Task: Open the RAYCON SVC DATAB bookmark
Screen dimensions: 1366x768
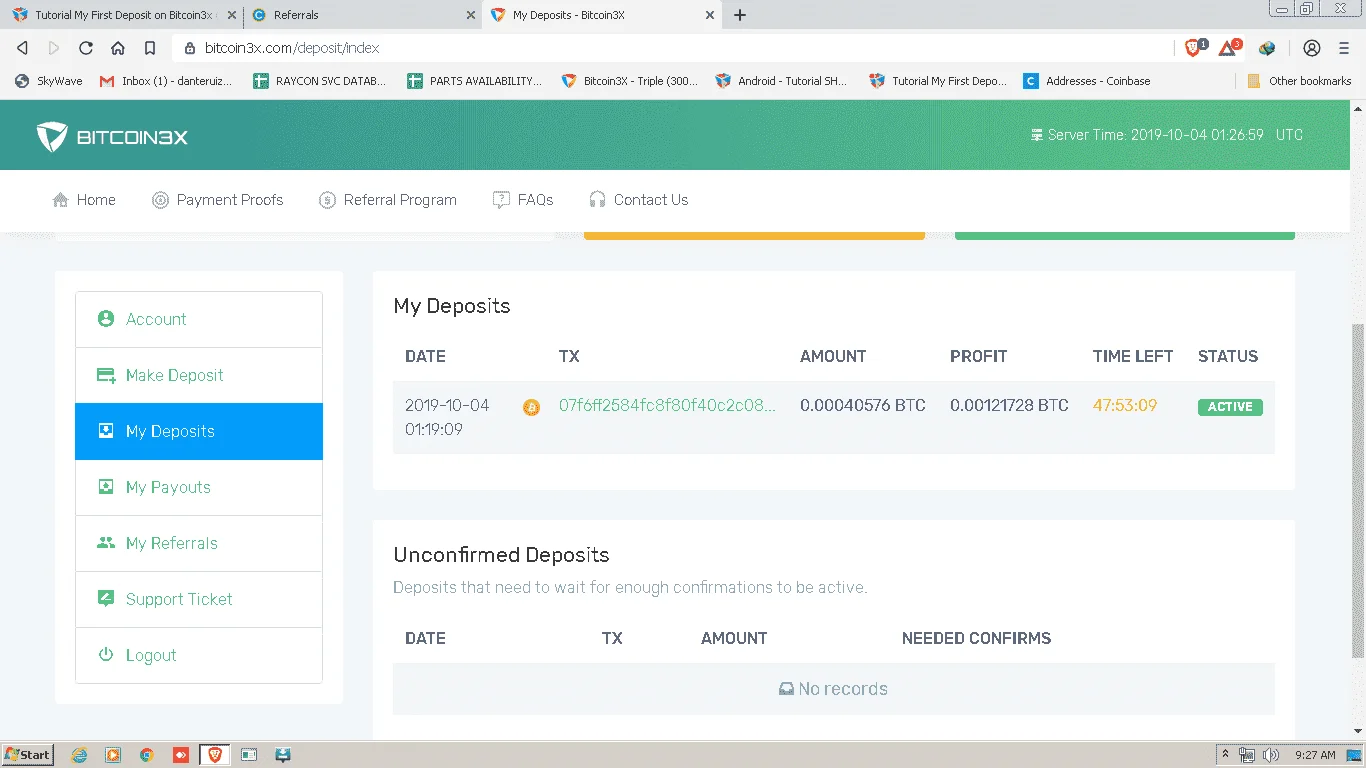Action: click(320, 81)
